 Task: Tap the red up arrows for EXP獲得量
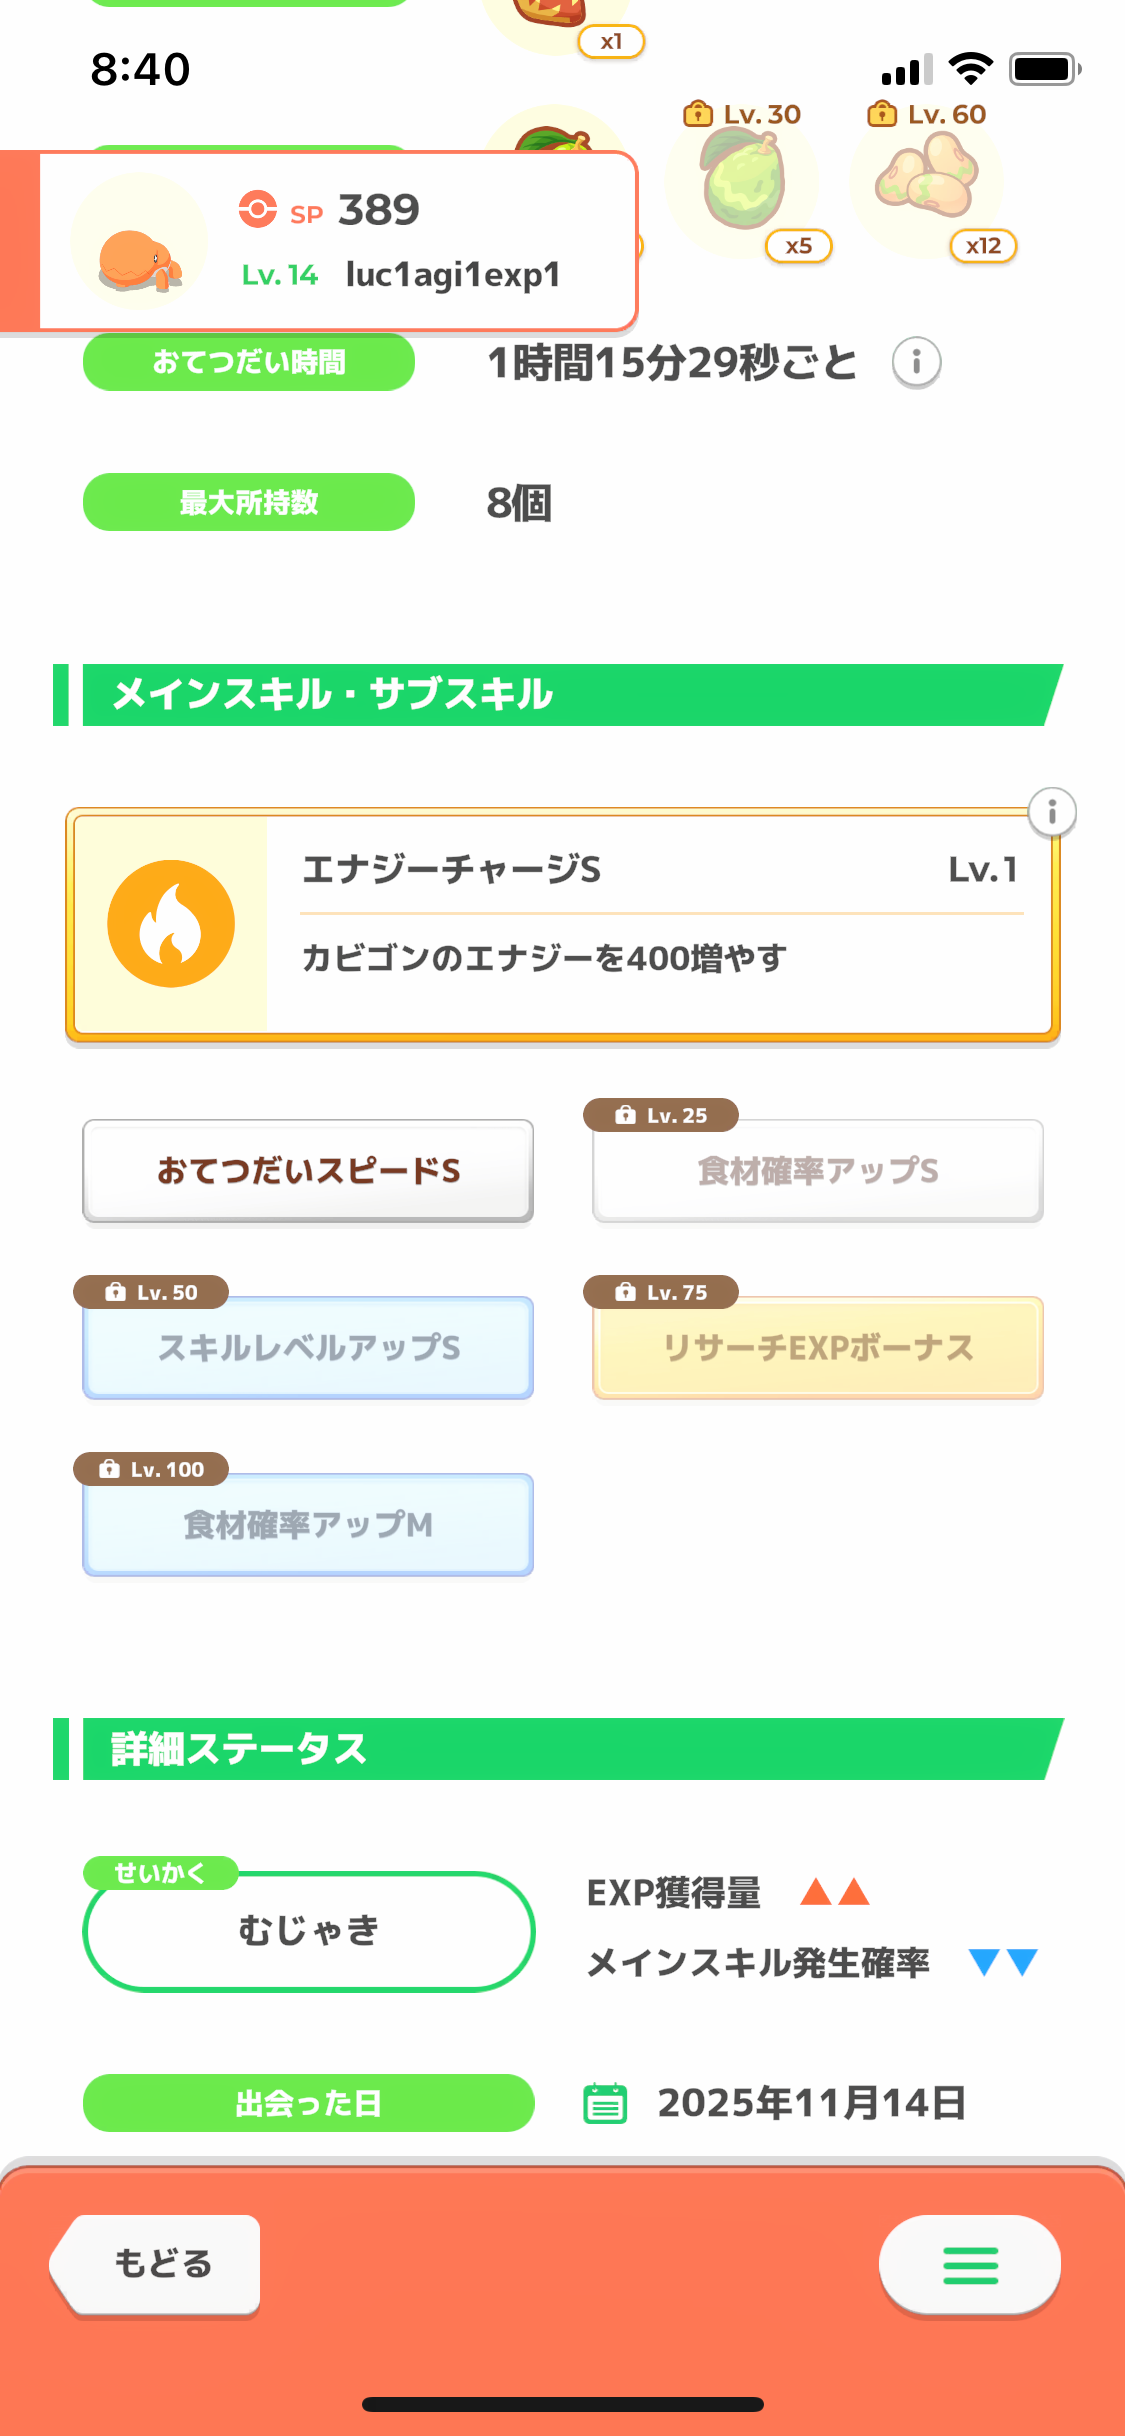click(x=835, y=1892)
